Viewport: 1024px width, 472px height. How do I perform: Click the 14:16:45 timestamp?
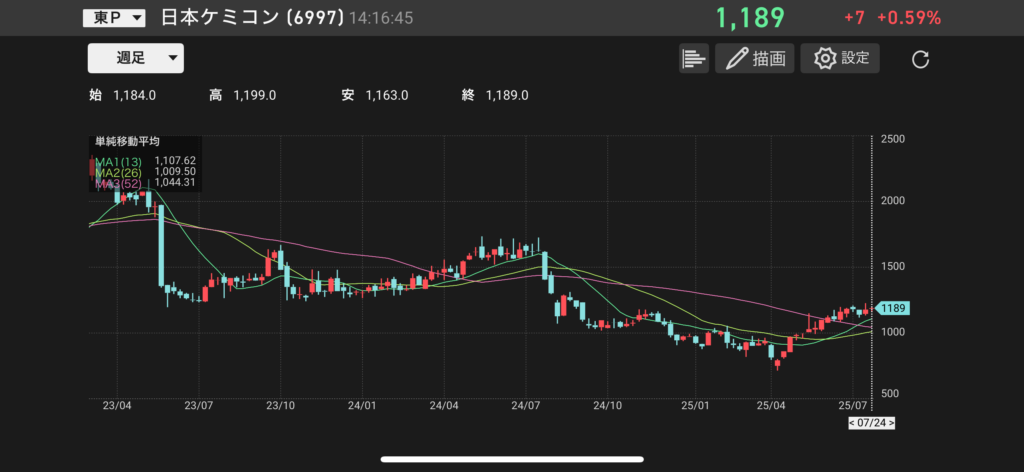(381, 18)
